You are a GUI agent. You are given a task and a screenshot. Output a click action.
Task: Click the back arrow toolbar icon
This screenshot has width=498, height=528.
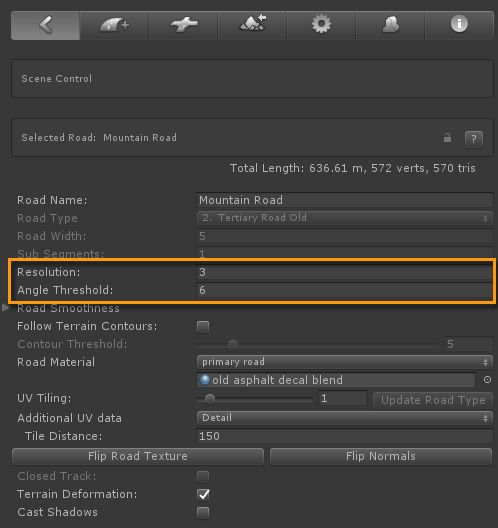(x=46, y=25)
